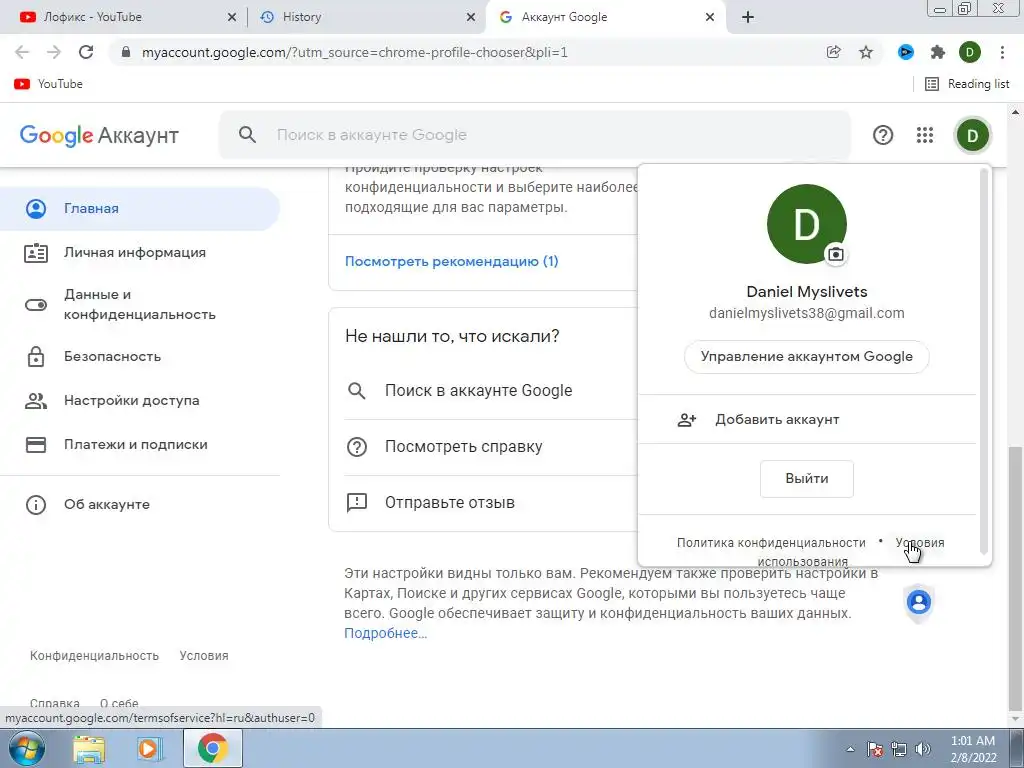Go back using the browser back arrow

[22, 52]
